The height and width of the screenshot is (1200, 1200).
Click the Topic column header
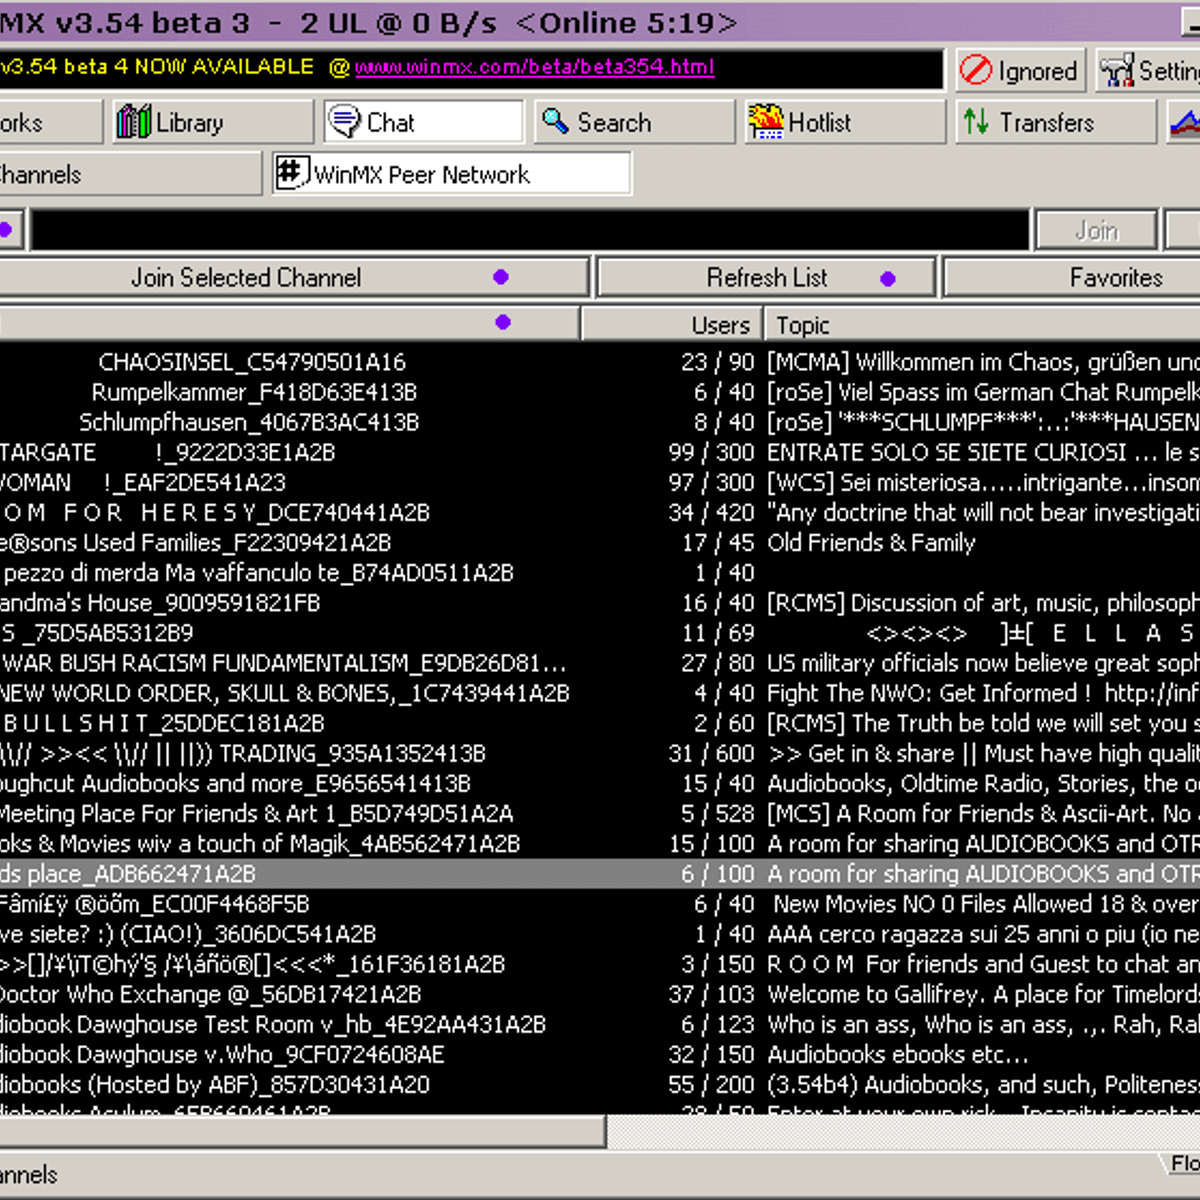[x=983, y=325]
